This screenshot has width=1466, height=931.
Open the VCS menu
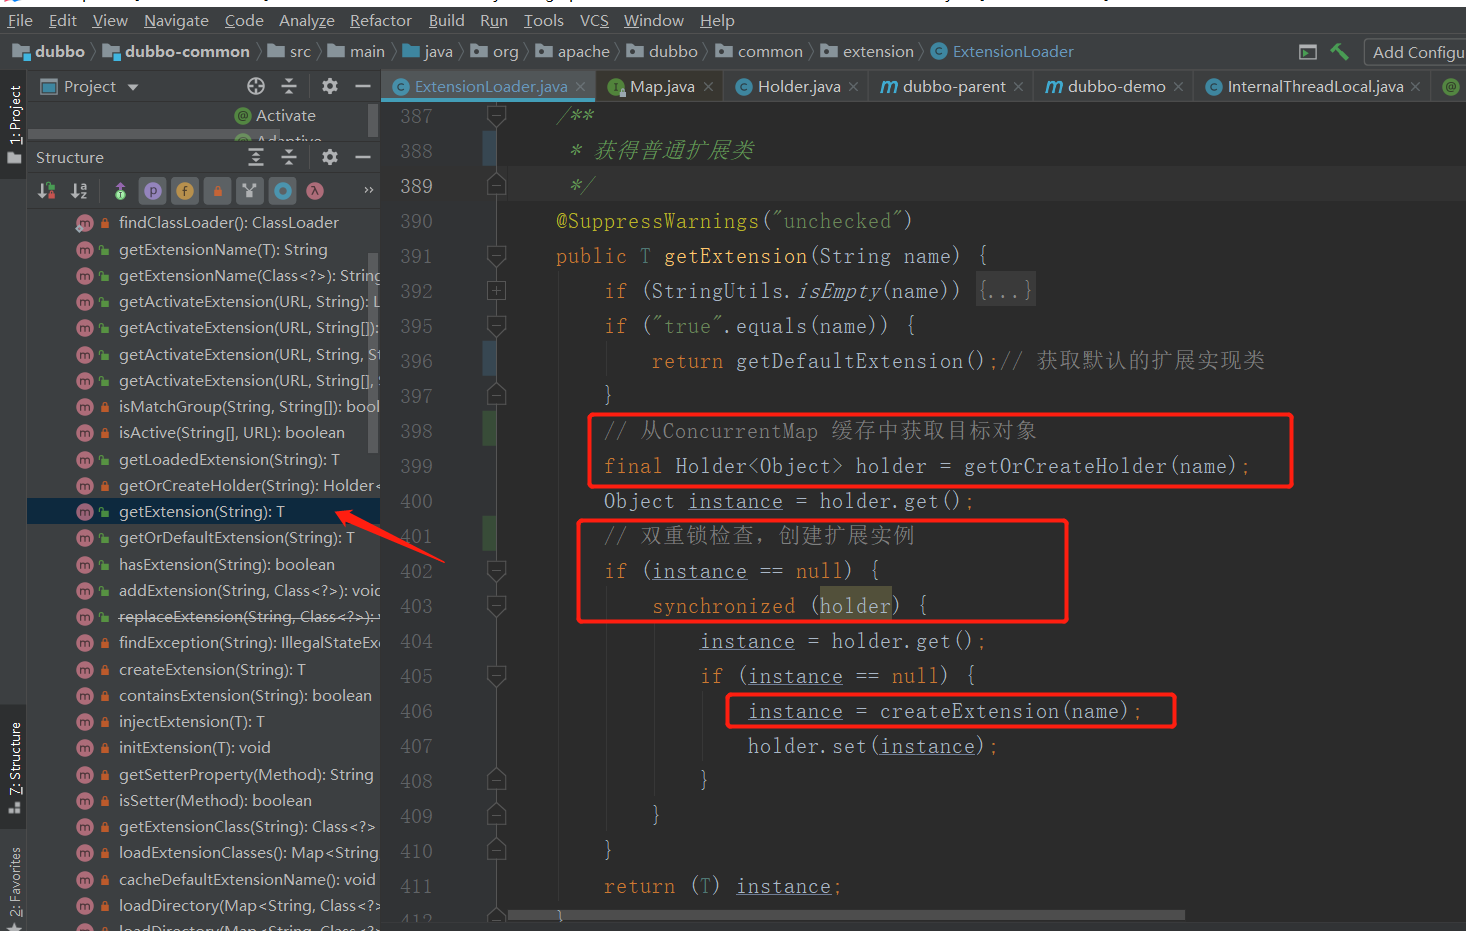pyautogui.click(x=594, y=20)
